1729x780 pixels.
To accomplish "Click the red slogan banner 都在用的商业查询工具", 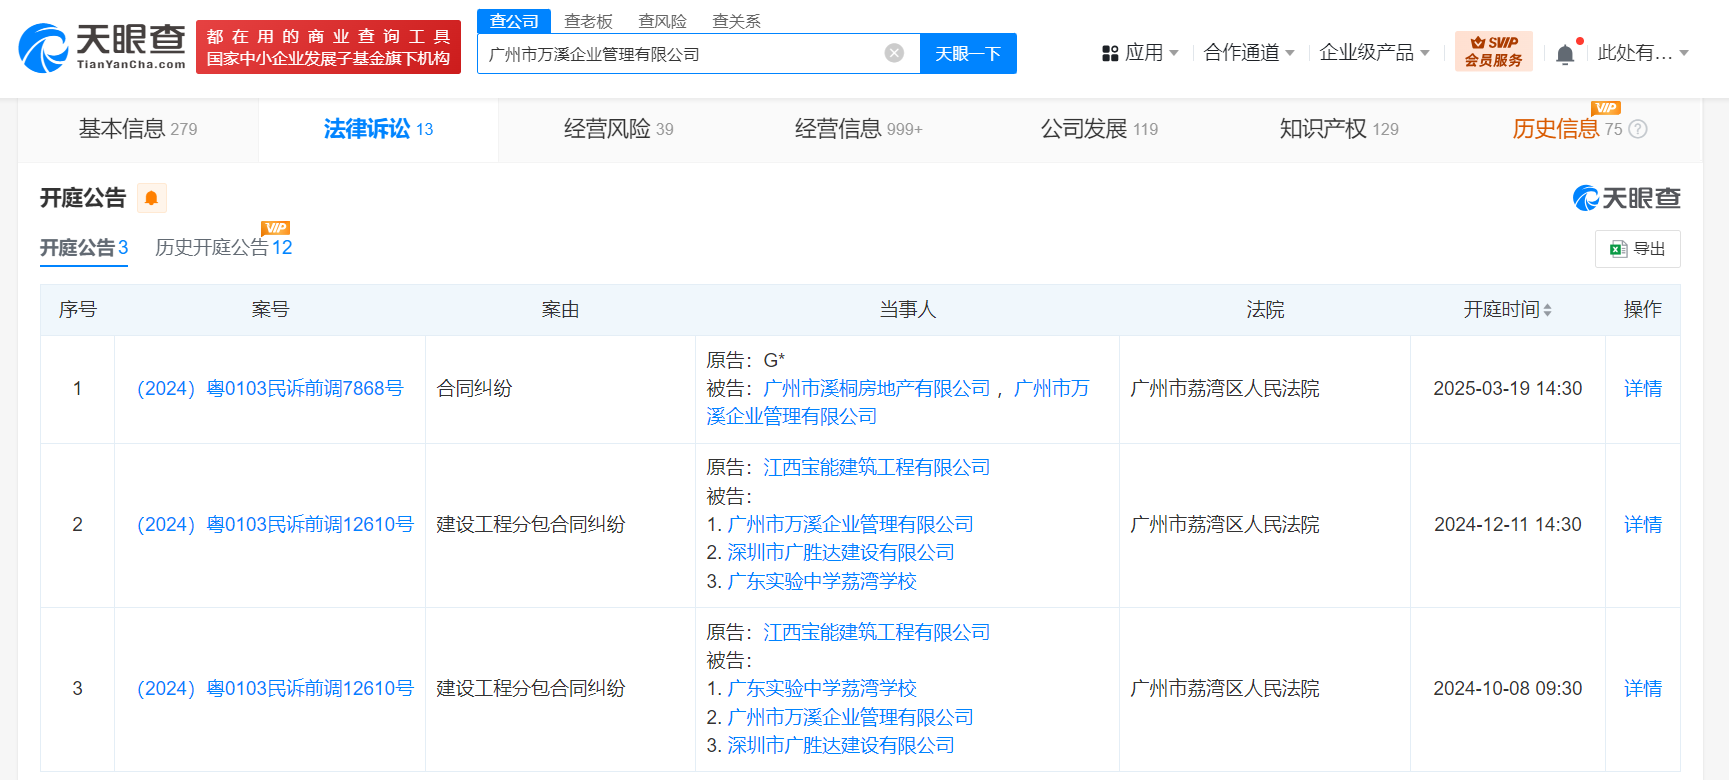I will [328, 47].
